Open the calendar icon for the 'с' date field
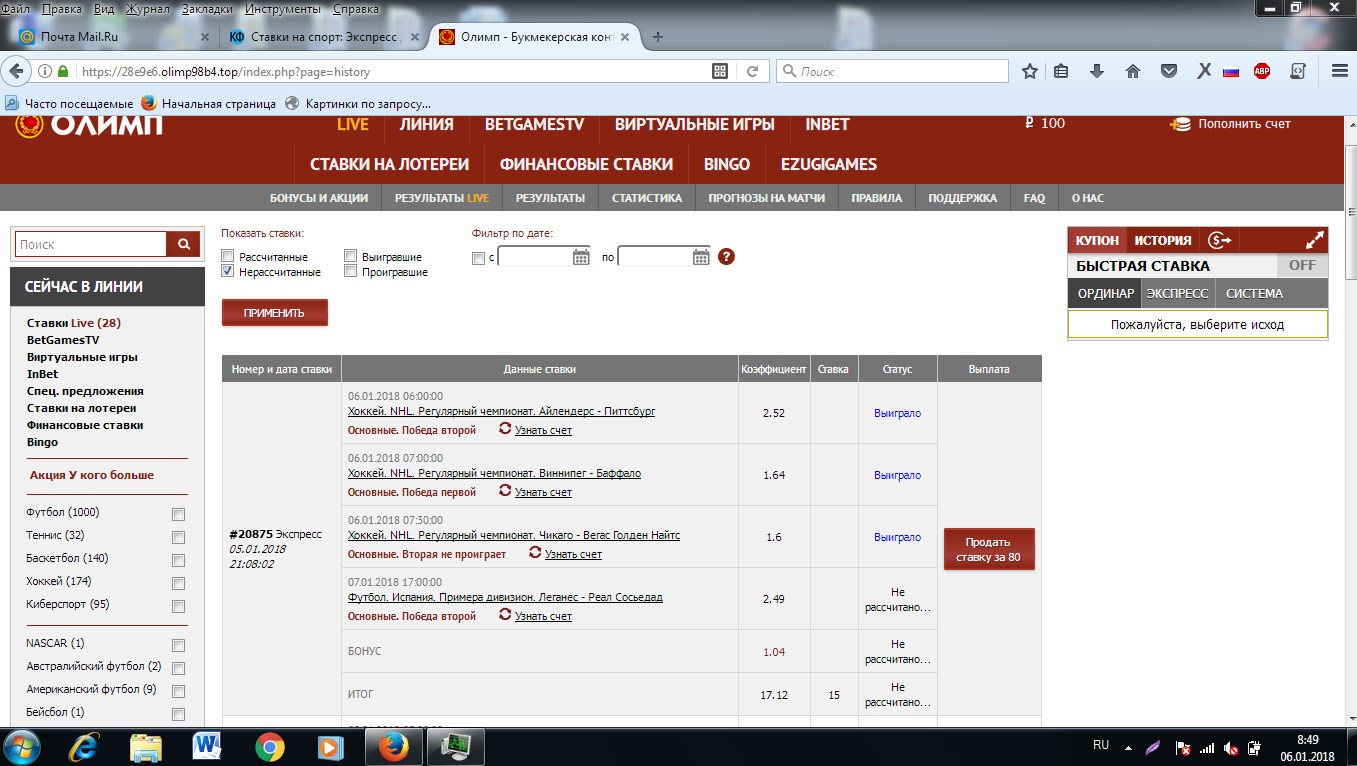 tap(581, 257)
